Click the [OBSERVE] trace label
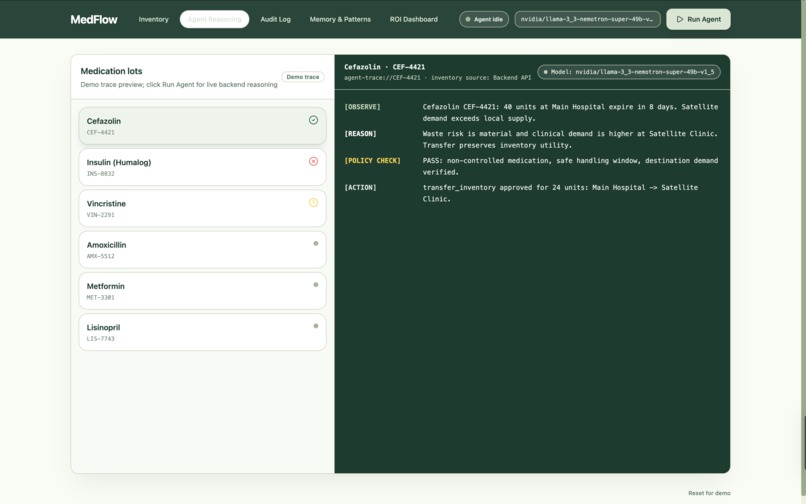Viewport: 806px width, 504px height. 362,107
